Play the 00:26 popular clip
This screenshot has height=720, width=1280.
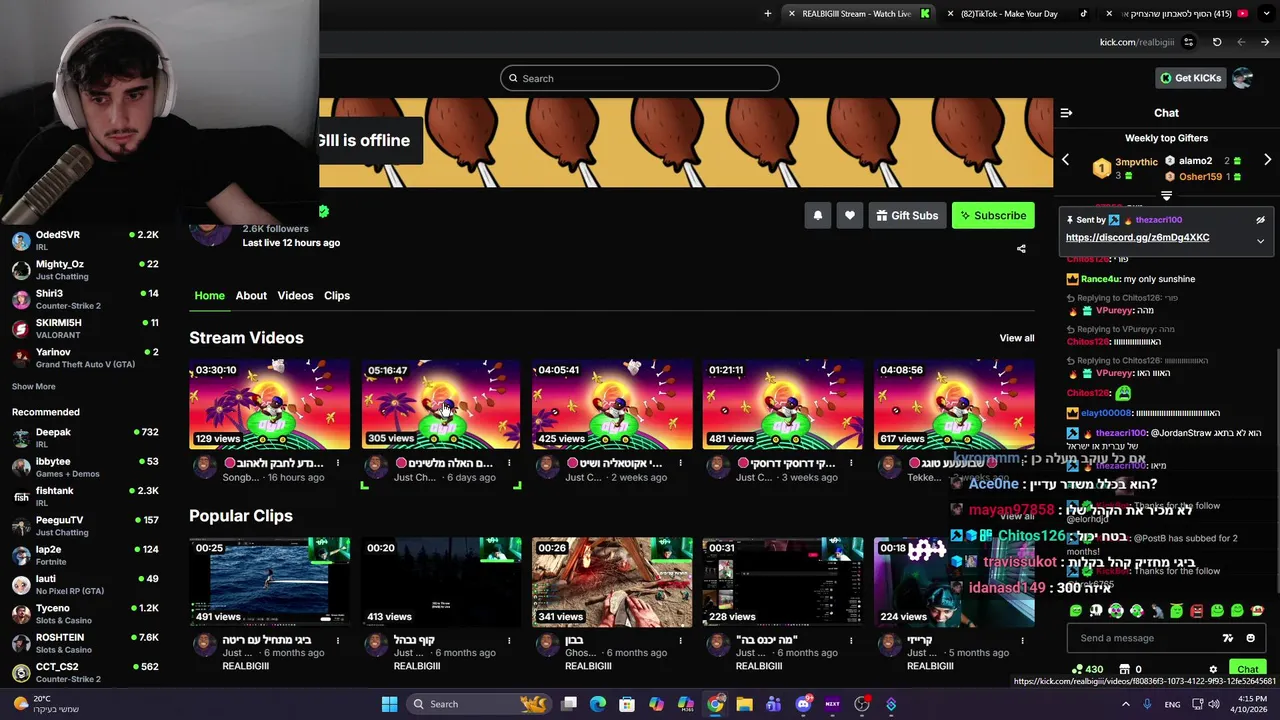pyautogui.click(x=612, y=582)
